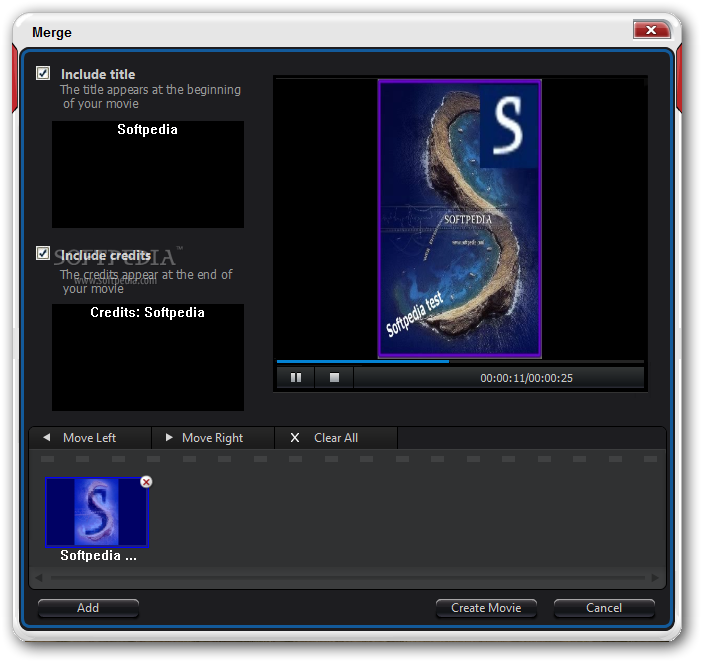Click the Move Left button

pos(90,438)
